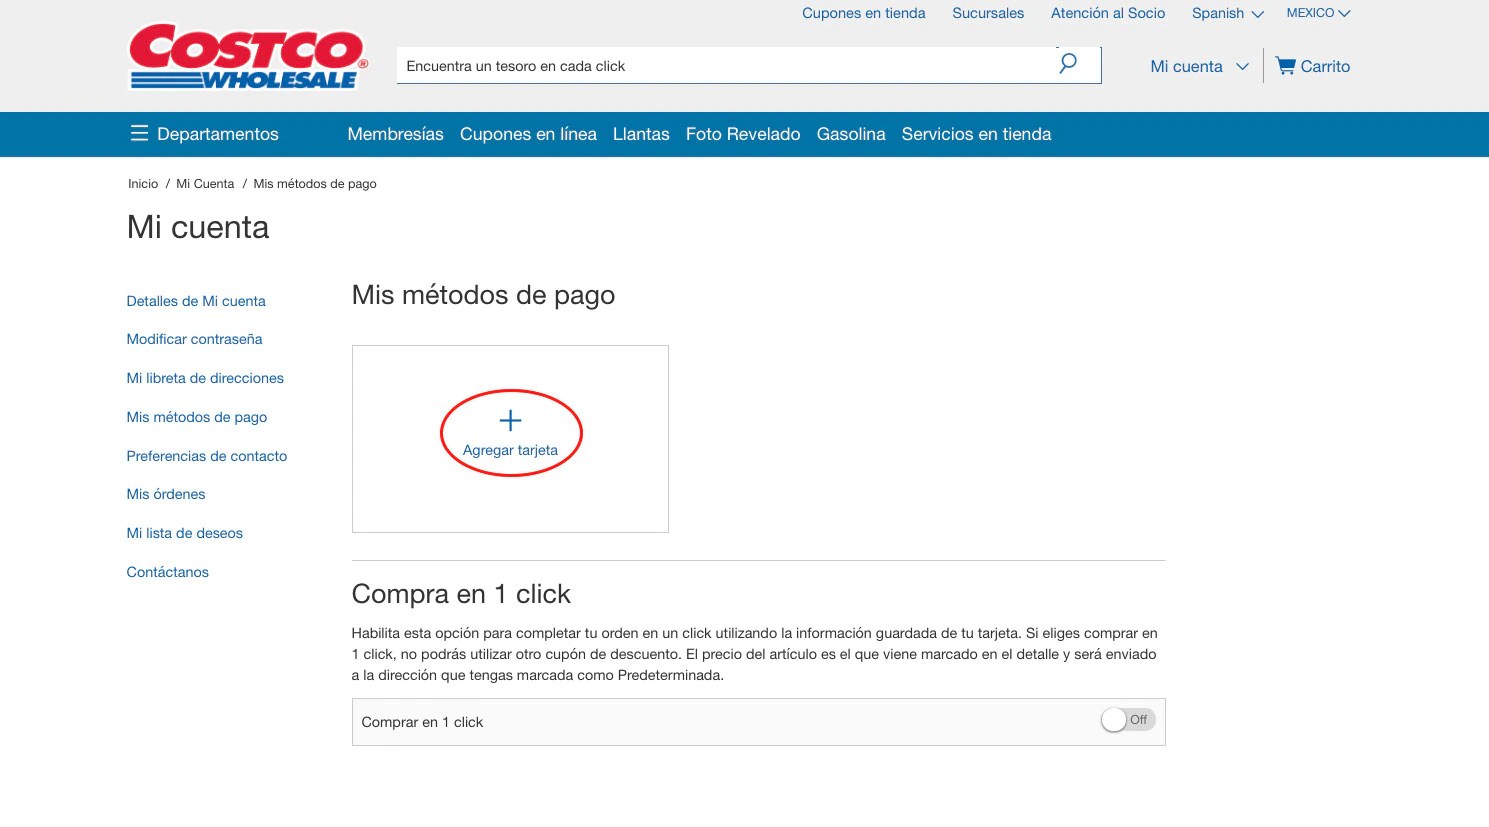Click the circular Off slider knob
Screen dimensions: 1489x827
pyautogui.click(x=1115, y=720)
